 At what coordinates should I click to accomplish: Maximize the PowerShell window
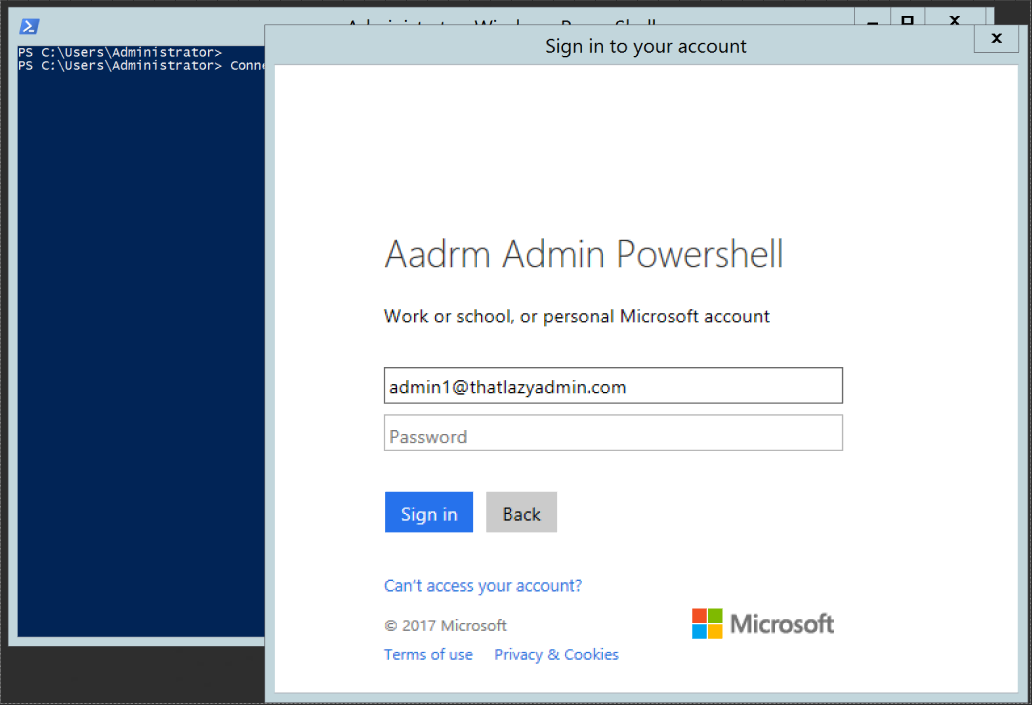coord(908,19)
